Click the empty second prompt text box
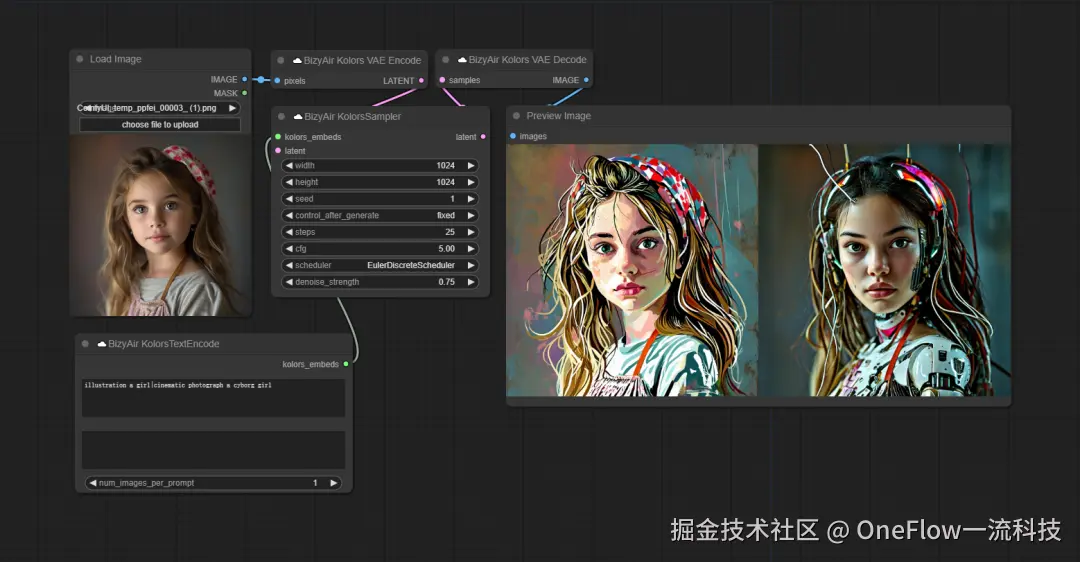 [x=214, y=450]
